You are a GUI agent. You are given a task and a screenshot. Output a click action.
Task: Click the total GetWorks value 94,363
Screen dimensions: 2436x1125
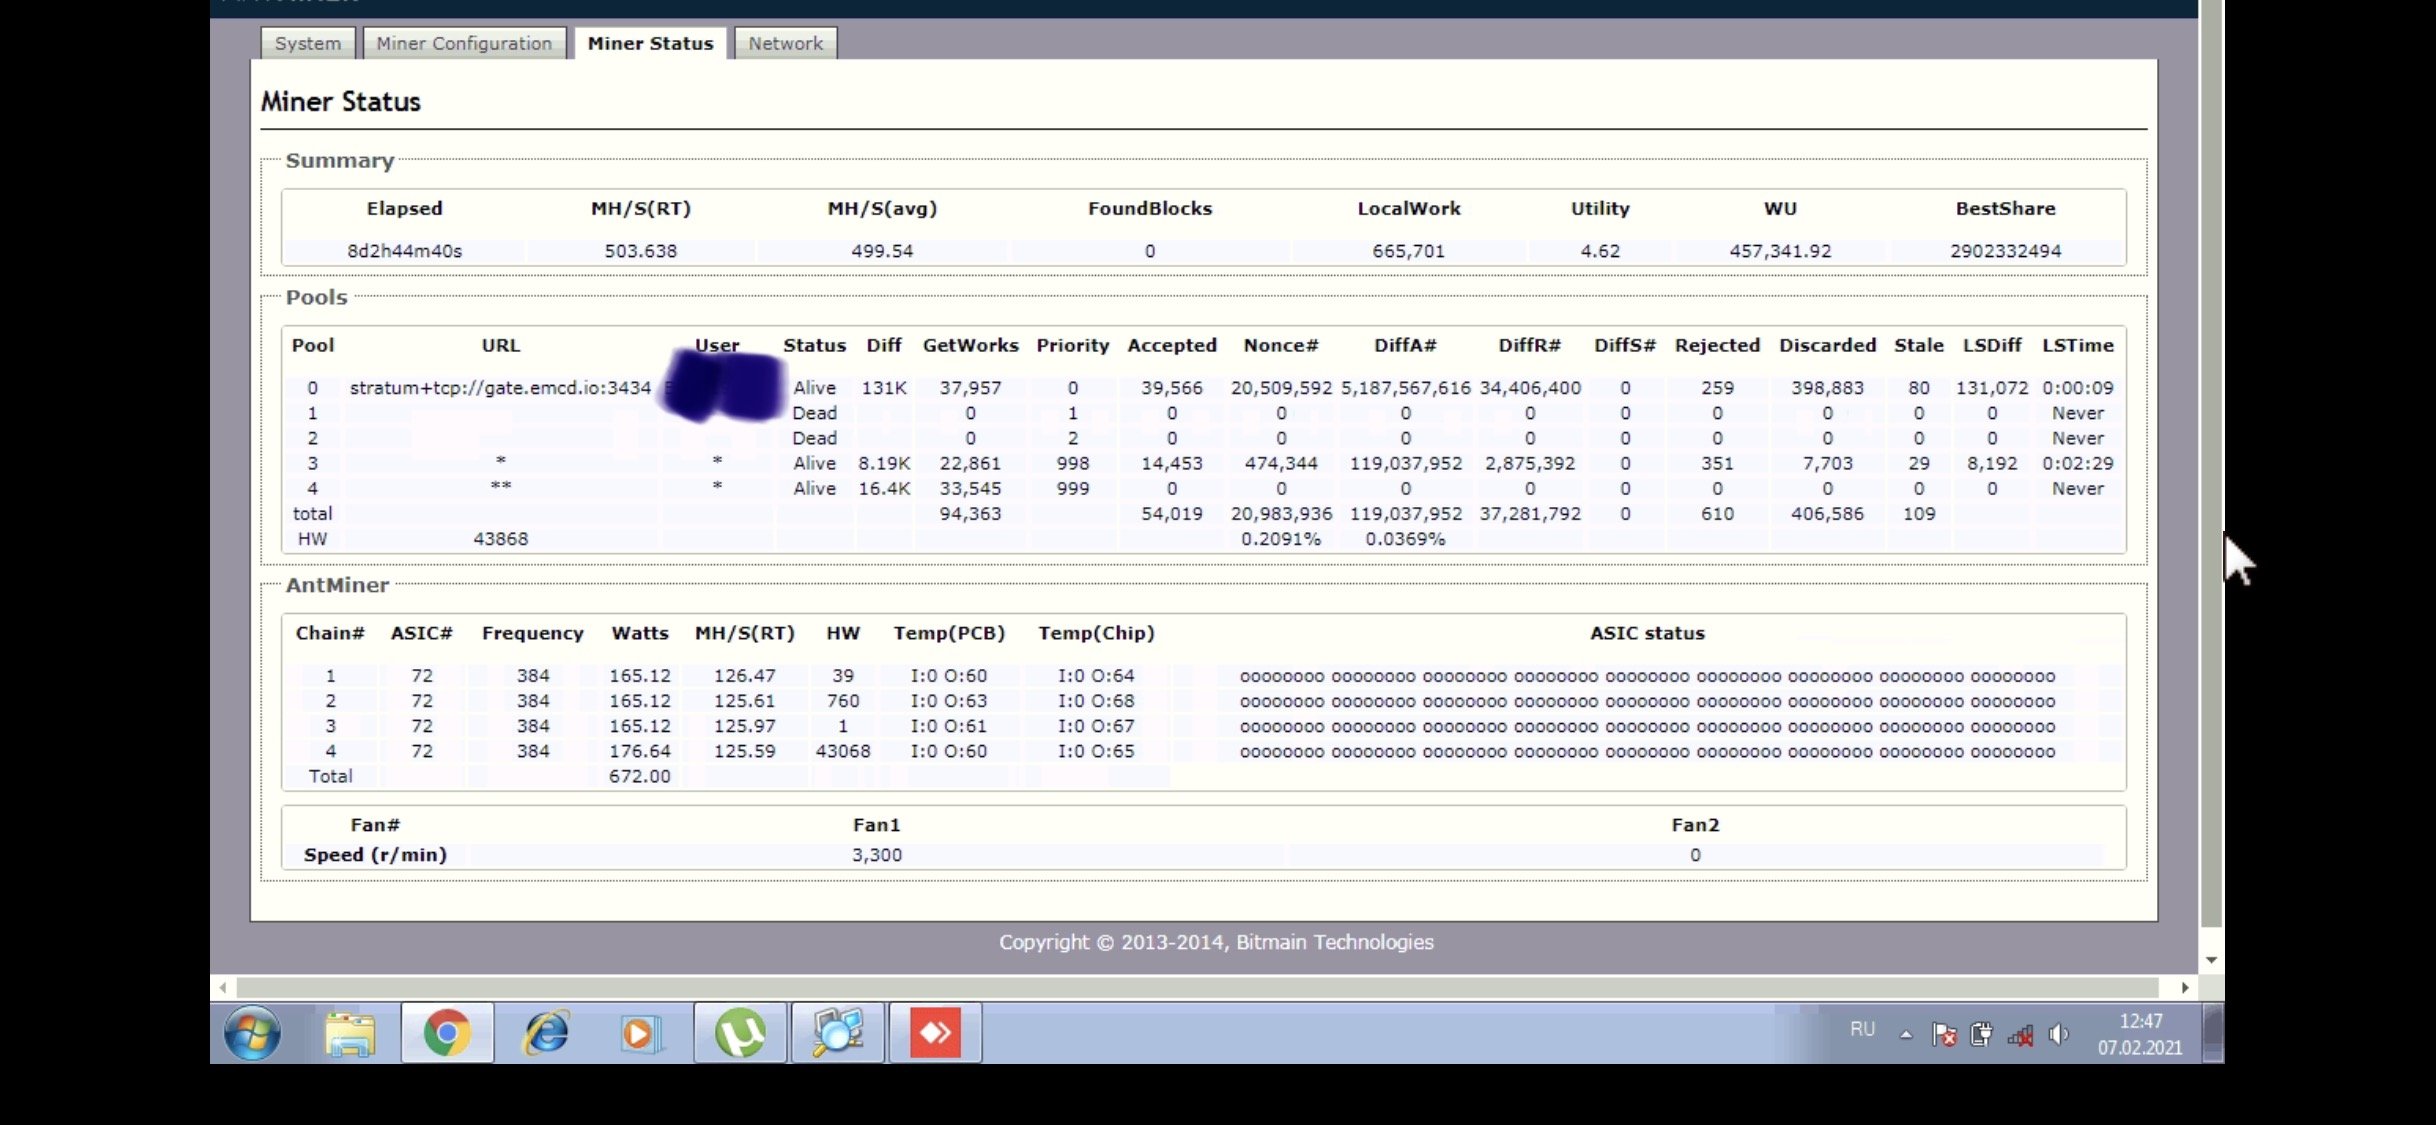(970, 514)
